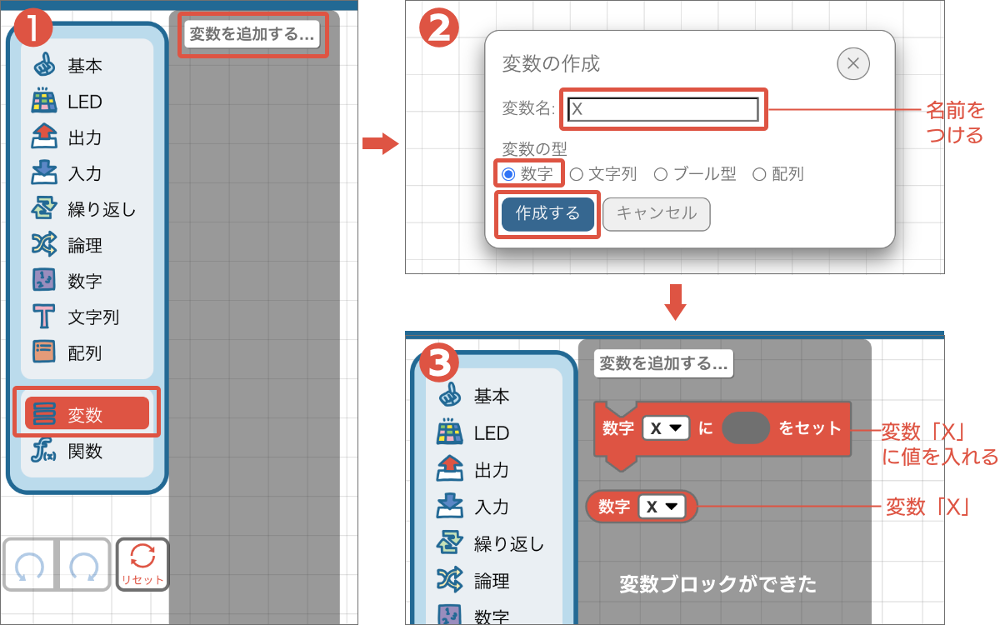Viewport: 1000px width, 625px height.
Task: Select the 配列 radio button
Action: click(x=759, y=174)
